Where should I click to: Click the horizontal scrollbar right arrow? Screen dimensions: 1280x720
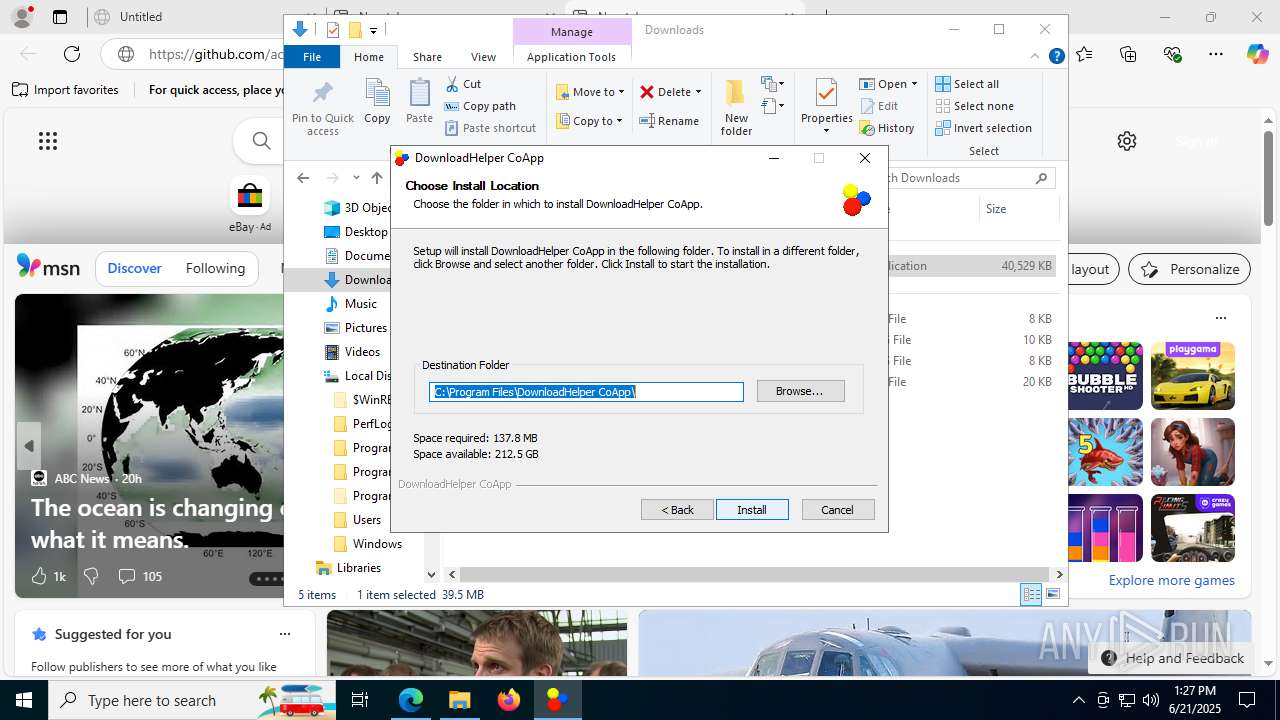[1059, 575]
